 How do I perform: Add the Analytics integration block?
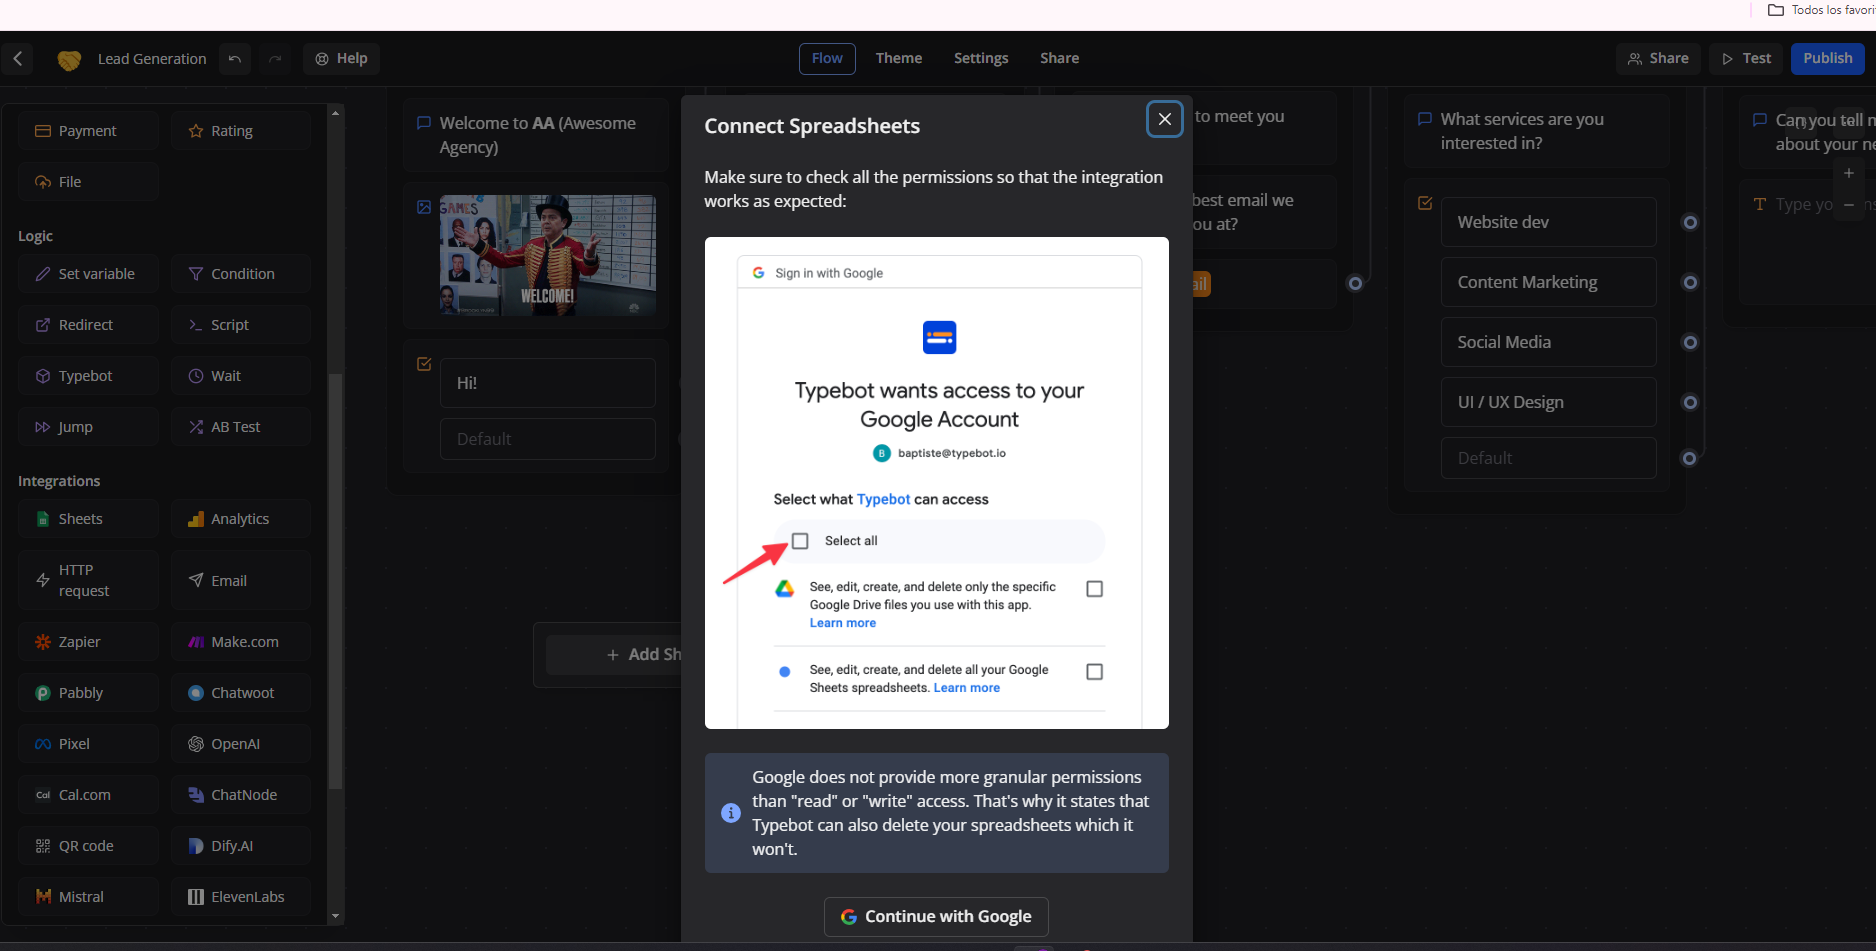point(240,519)
